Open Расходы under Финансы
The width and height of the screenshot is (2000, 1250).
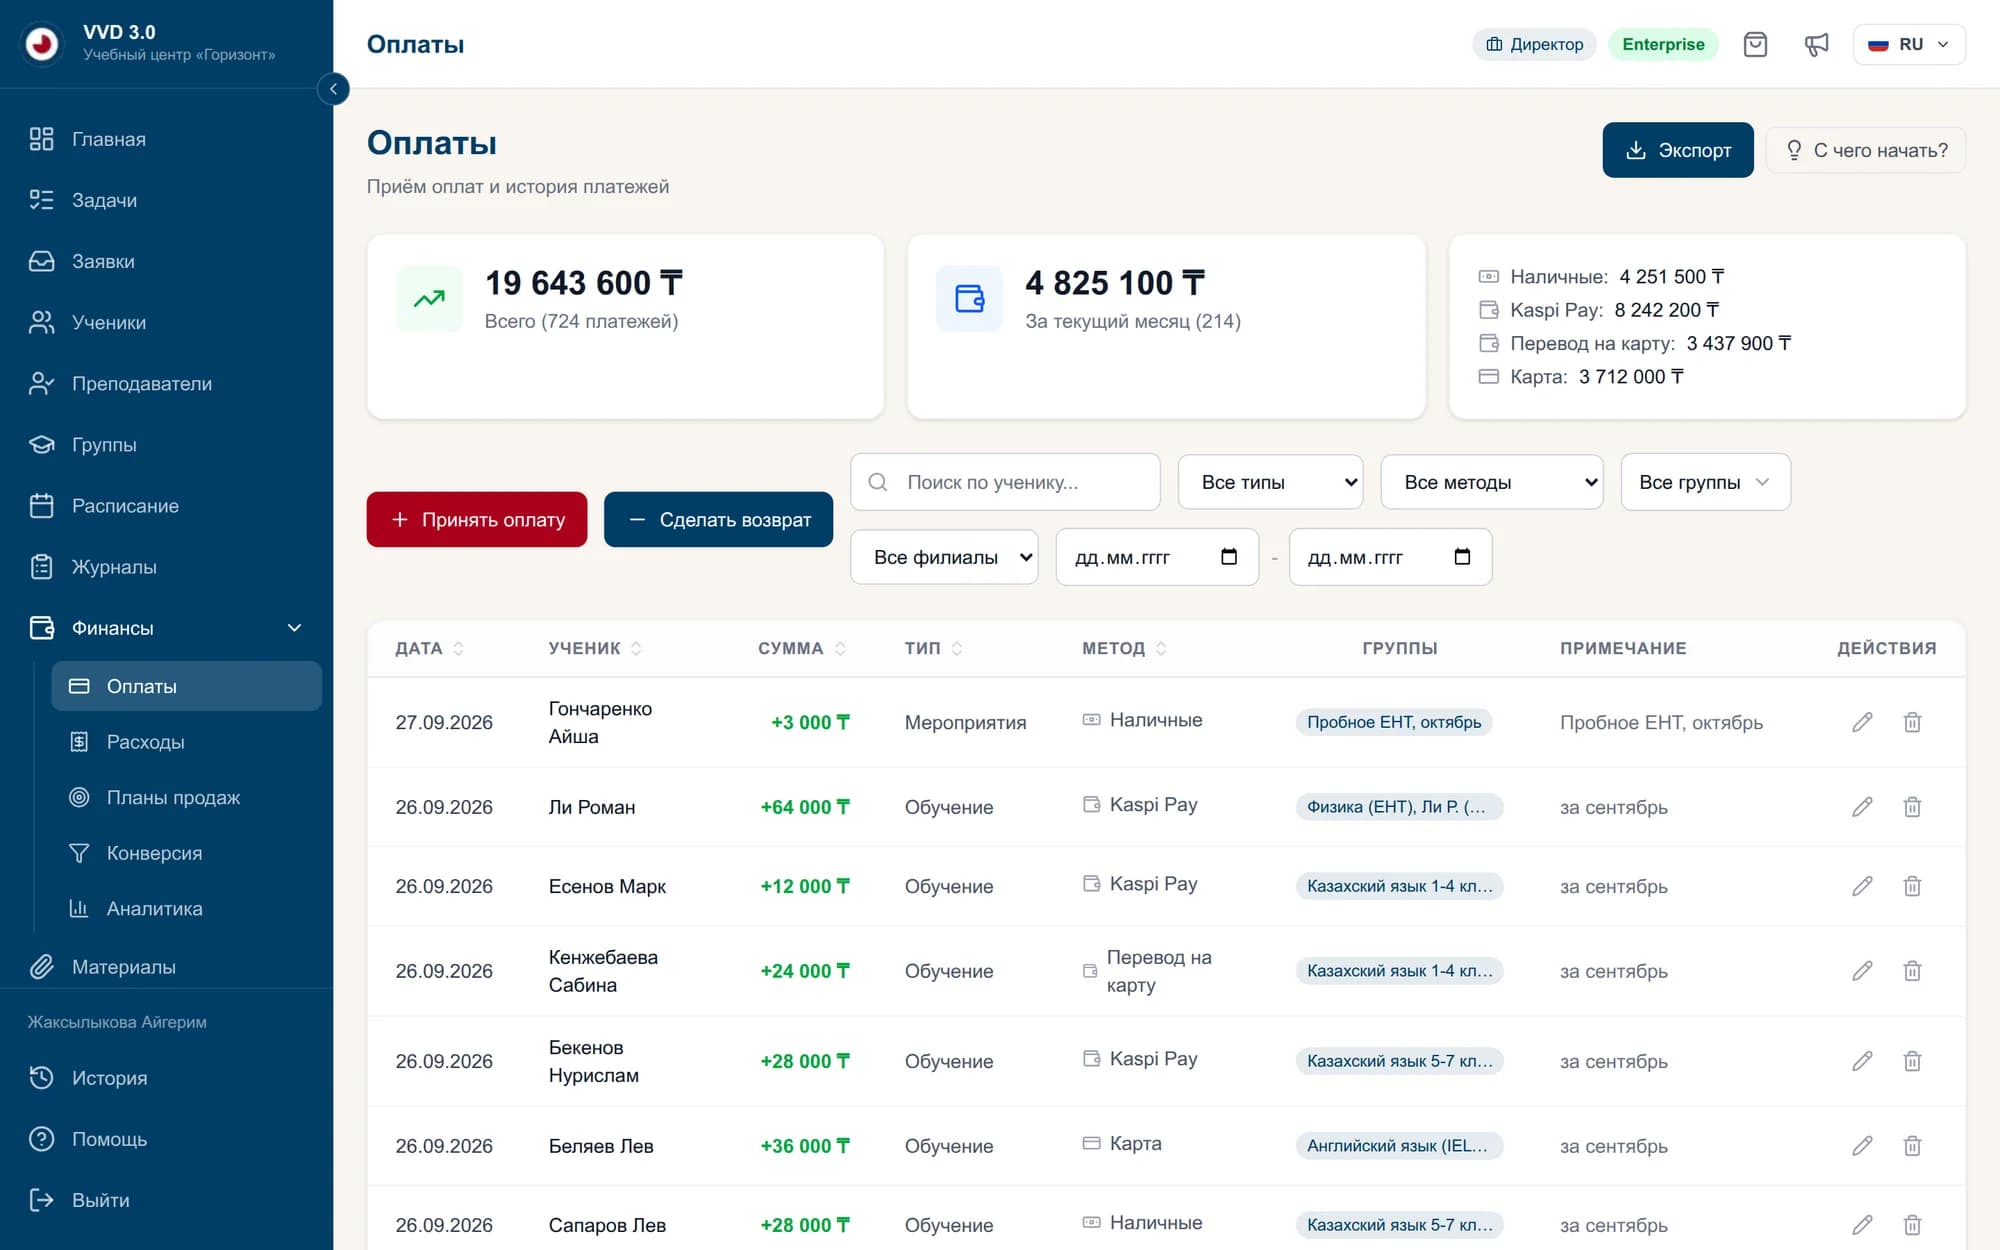point(187,742)
